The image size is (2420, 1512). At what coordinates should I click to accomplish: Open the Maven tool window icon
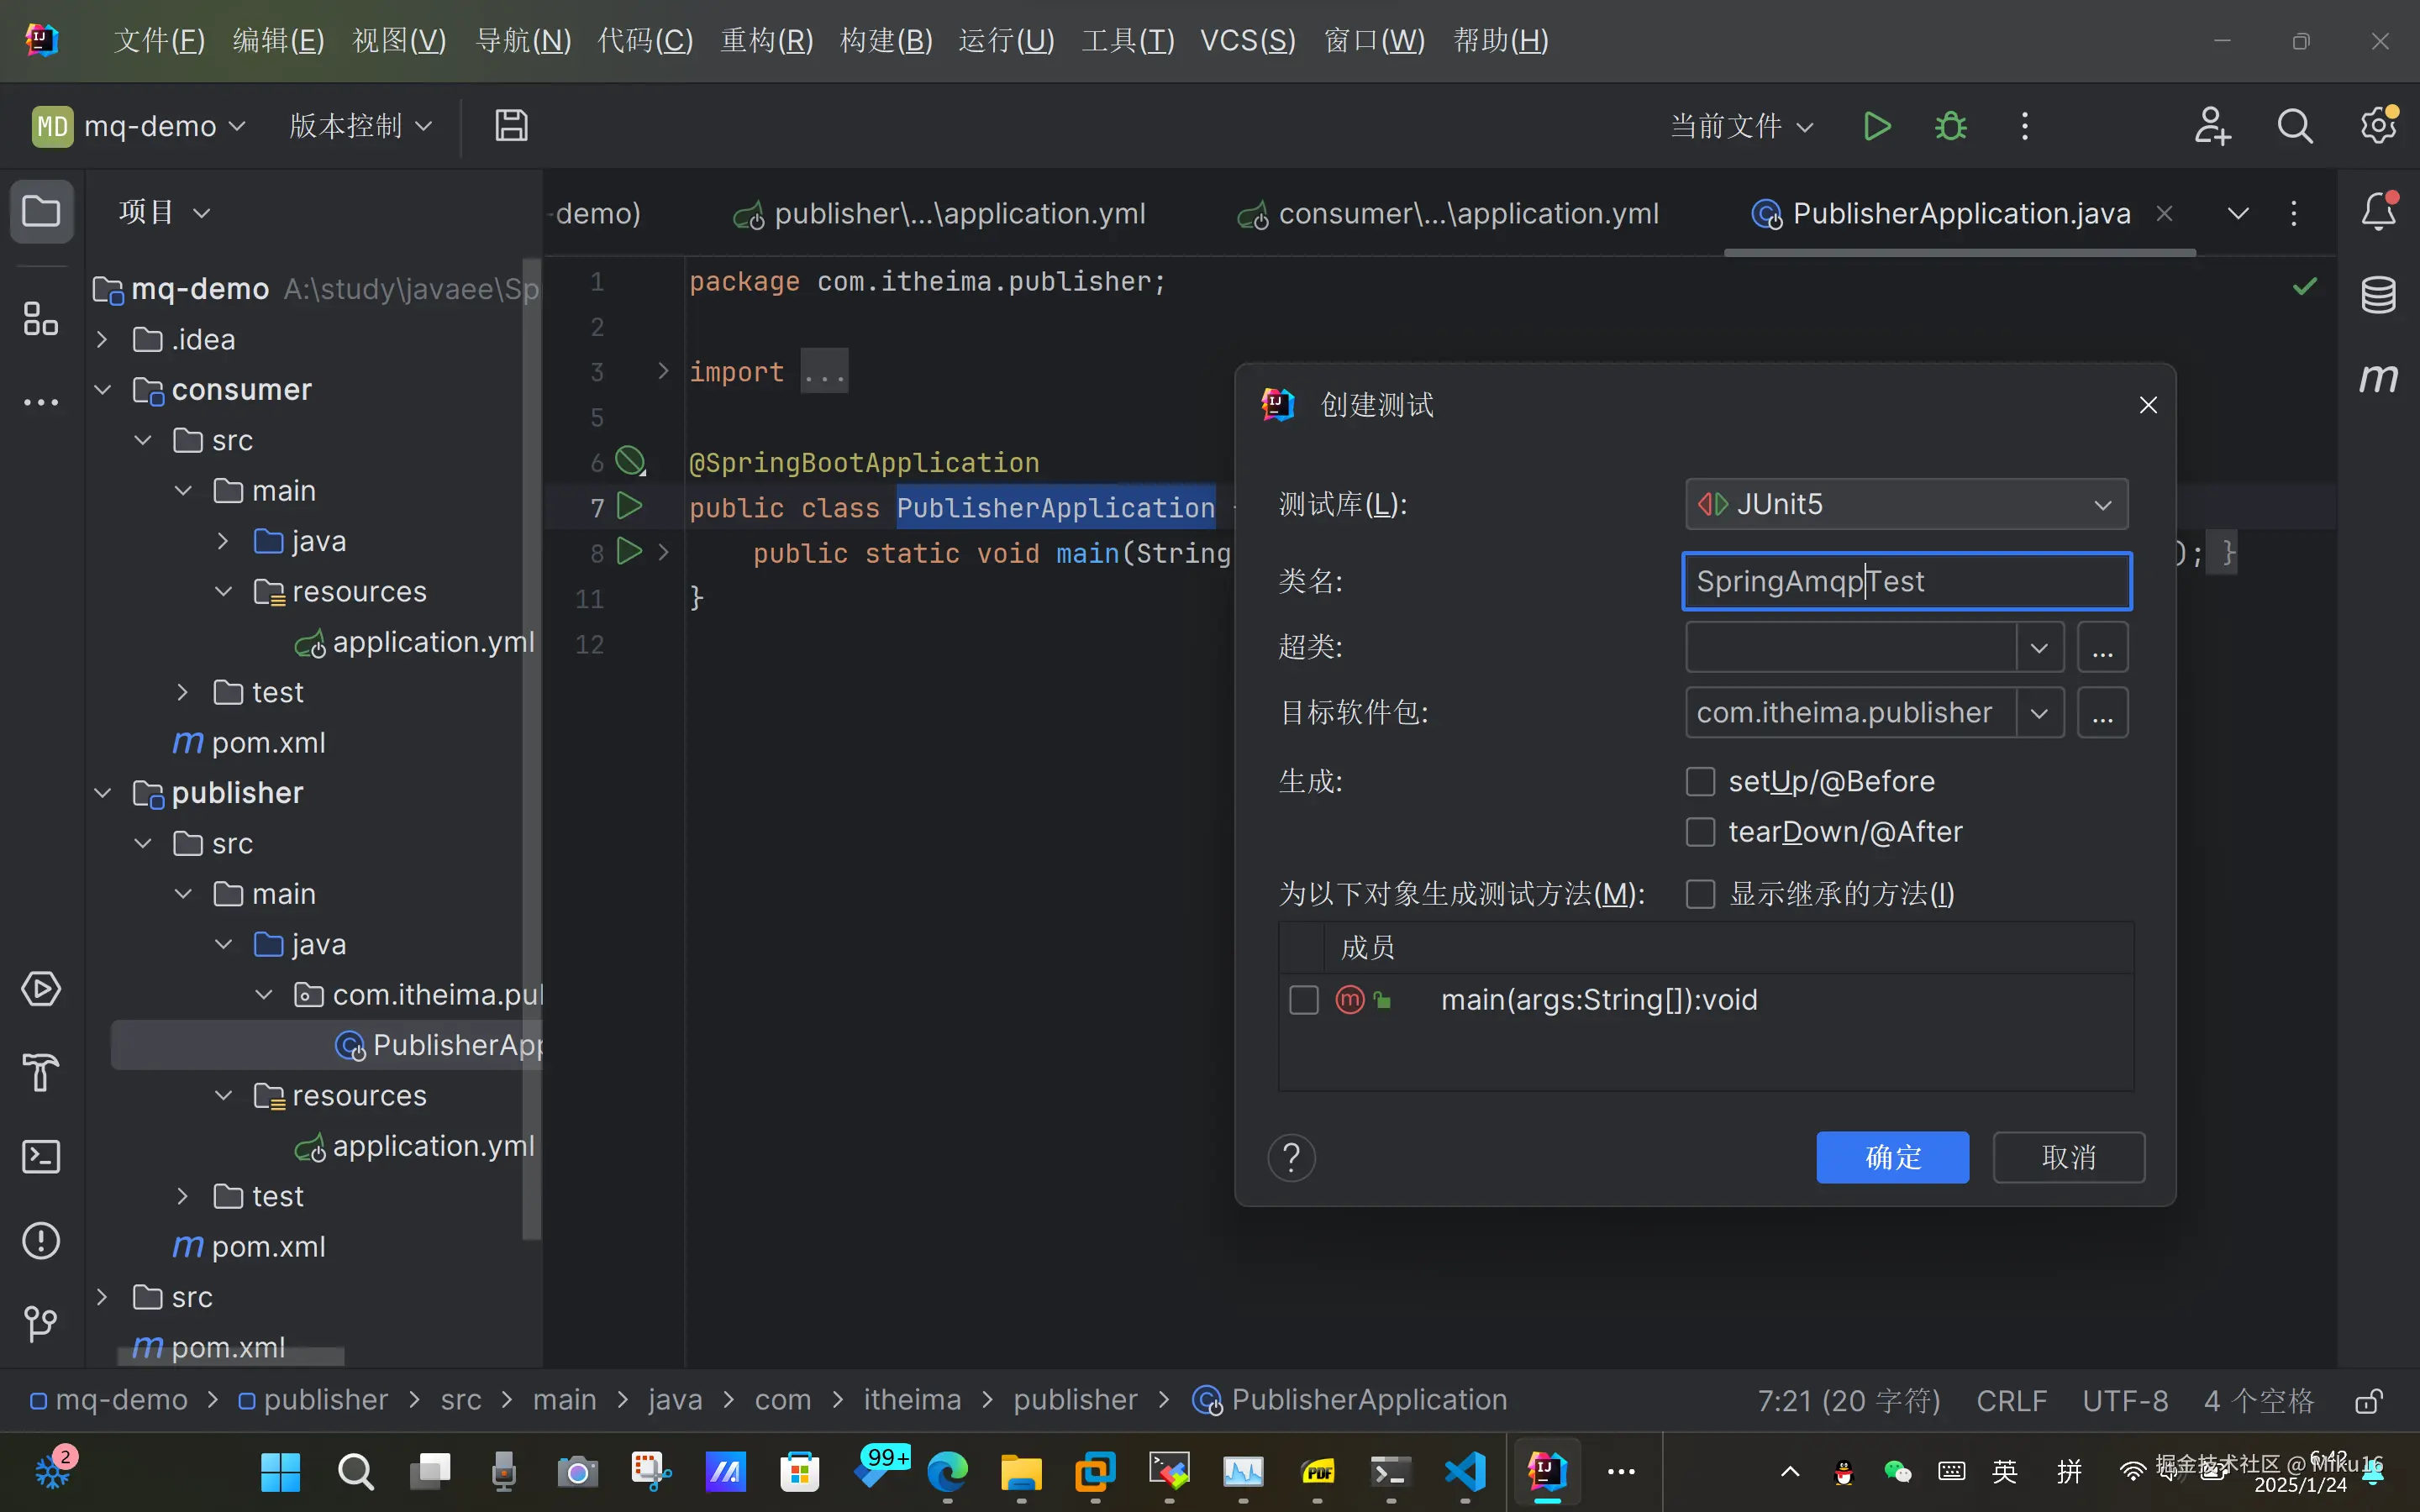click(x=2378, y=379)
